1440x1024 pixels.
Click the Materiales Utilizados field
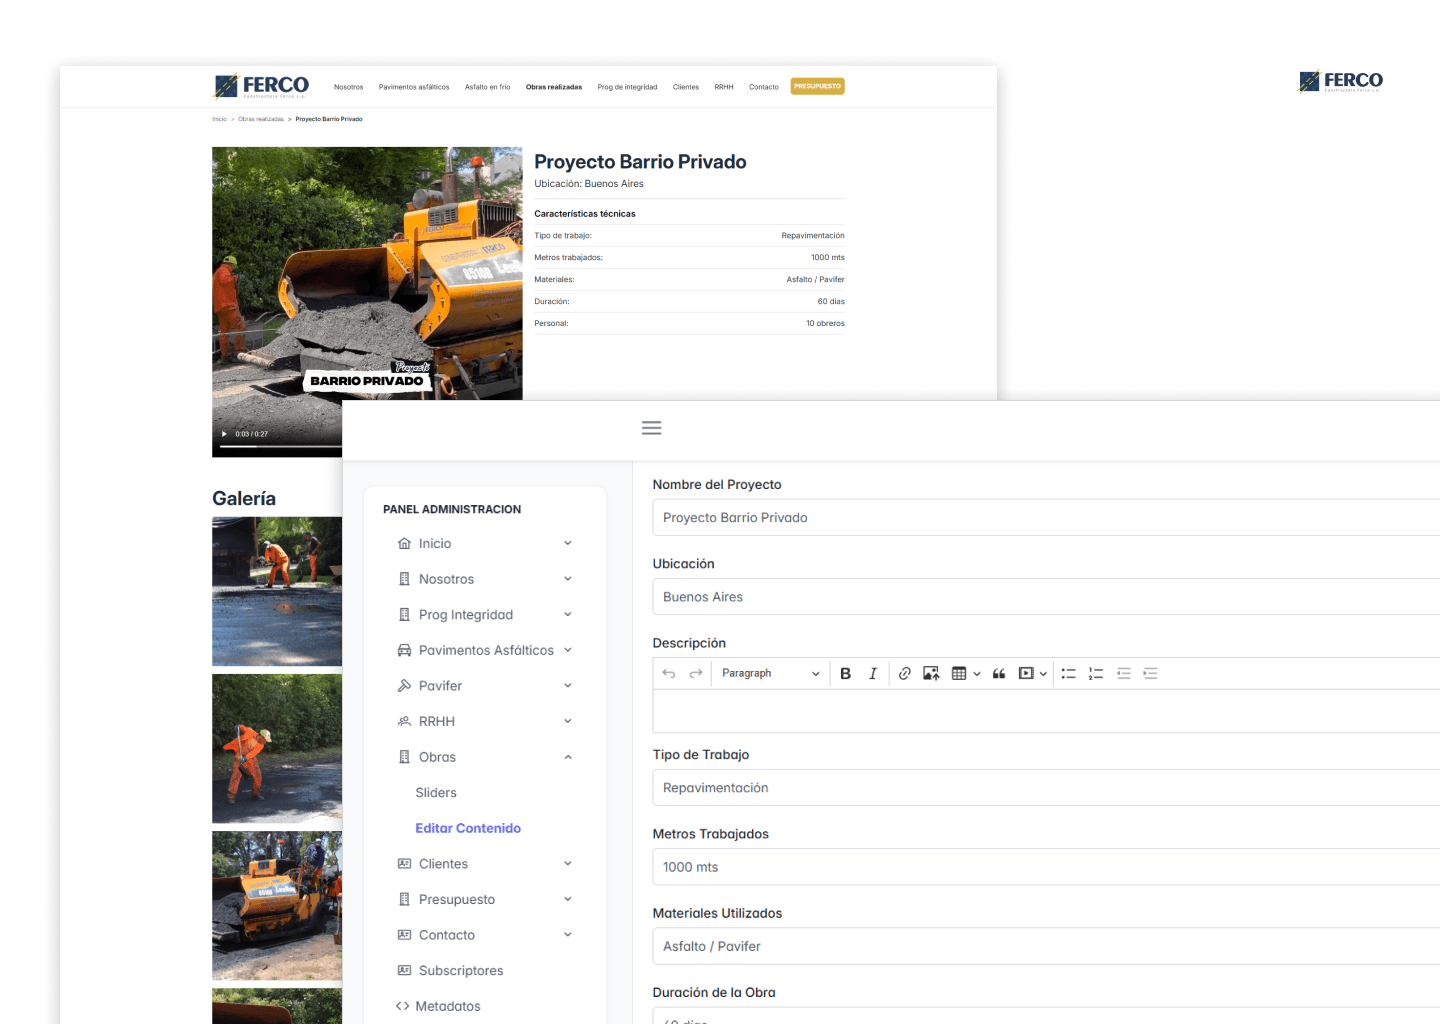[1046, 946]
